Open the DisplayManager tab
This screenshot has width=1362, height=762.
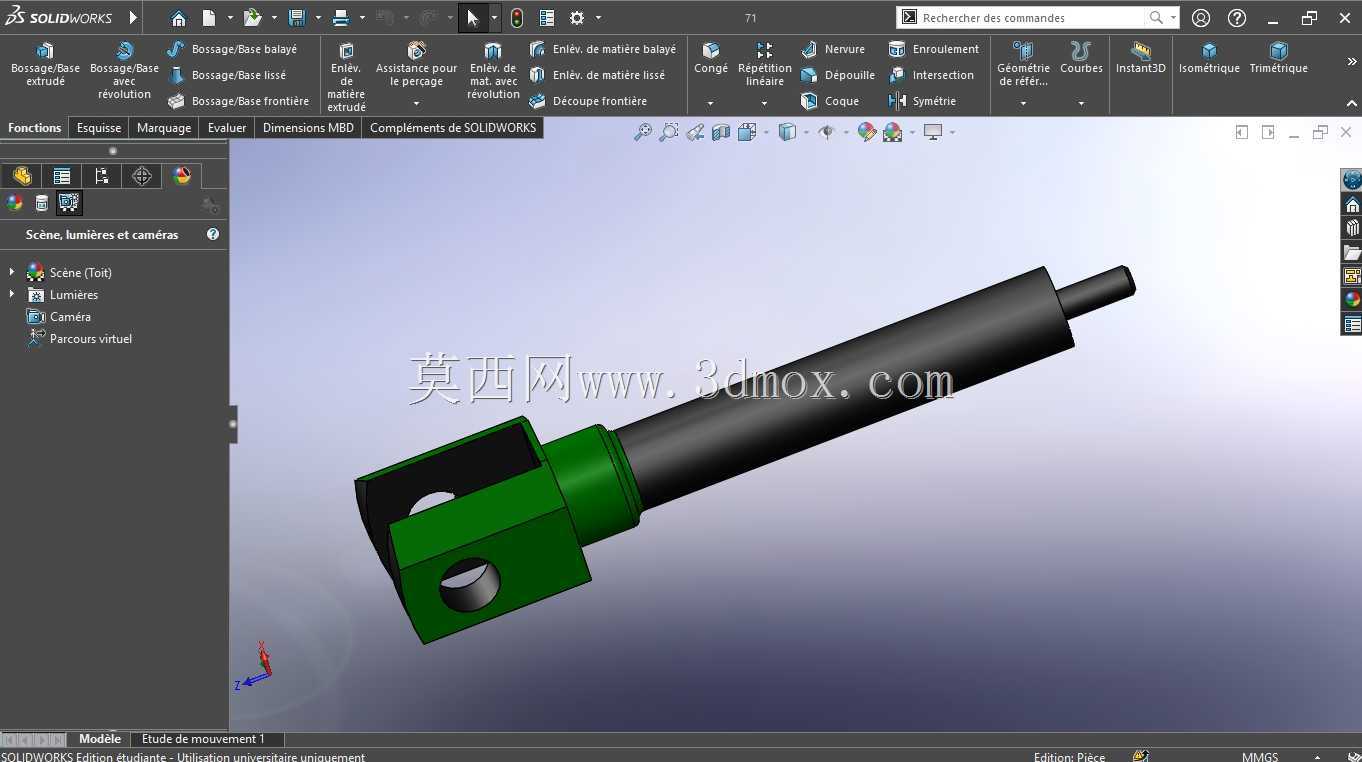pos(182,176)
